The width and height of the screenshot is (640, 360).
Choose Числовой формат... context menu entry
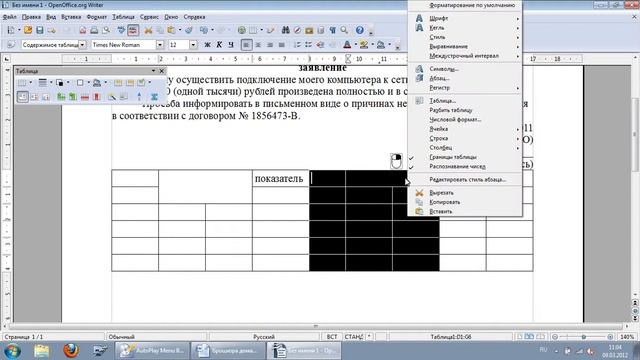click(x=465, y=120)
